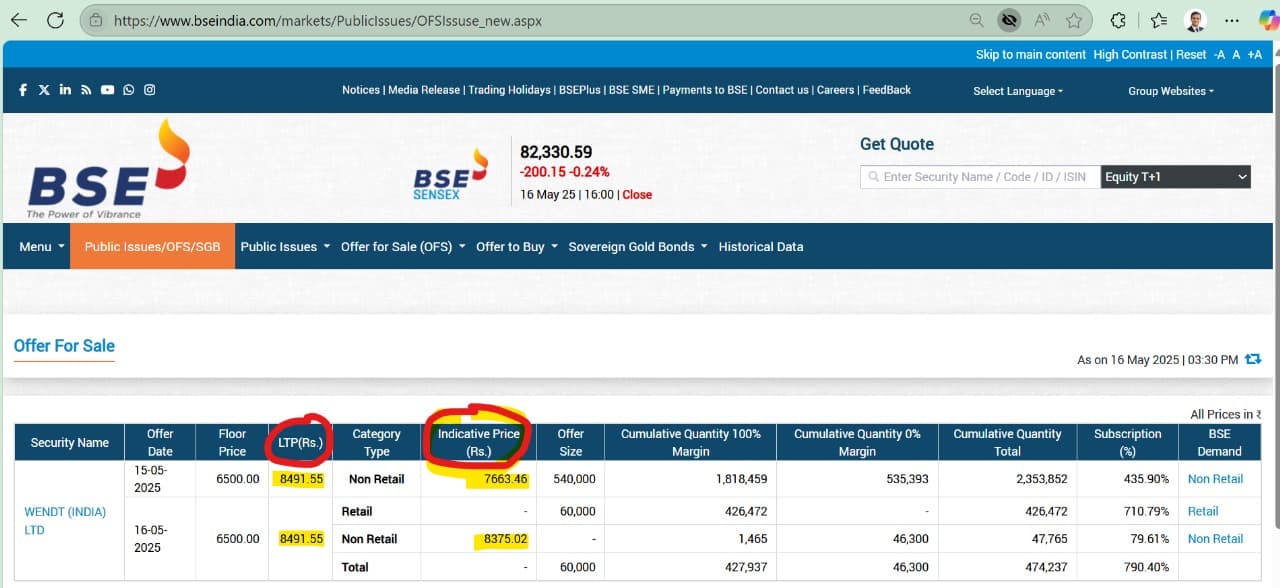View site security information lock icon
This screenshot has width=1280, height=588.
[x=96, y=20]
